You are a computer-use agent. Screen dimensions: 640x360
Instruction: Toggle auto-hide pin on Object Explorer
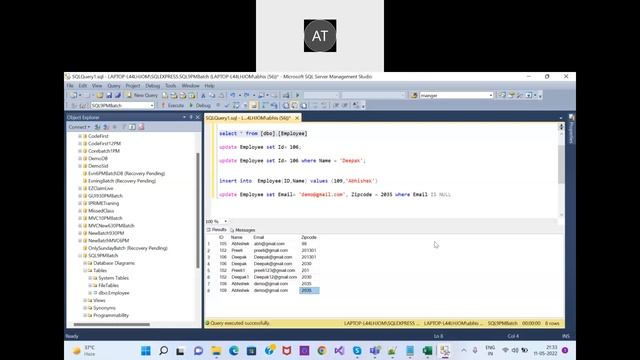(x=191, y=117)
